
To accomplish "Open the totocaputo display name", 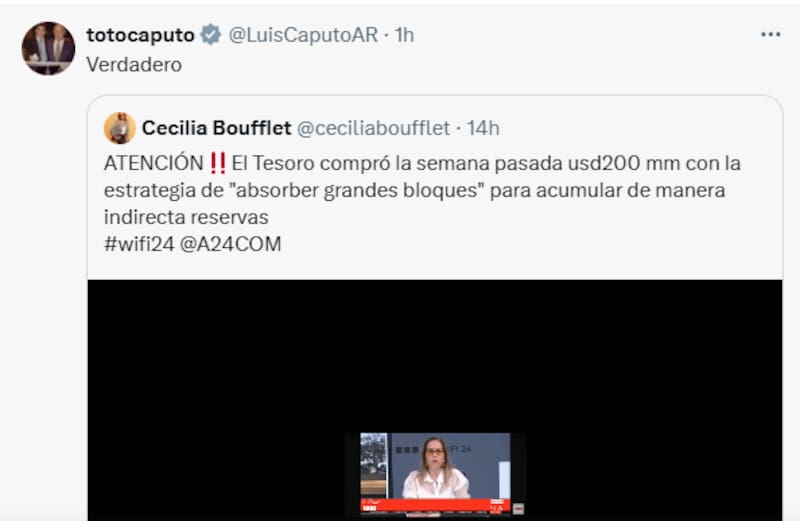I will (140, 35).
